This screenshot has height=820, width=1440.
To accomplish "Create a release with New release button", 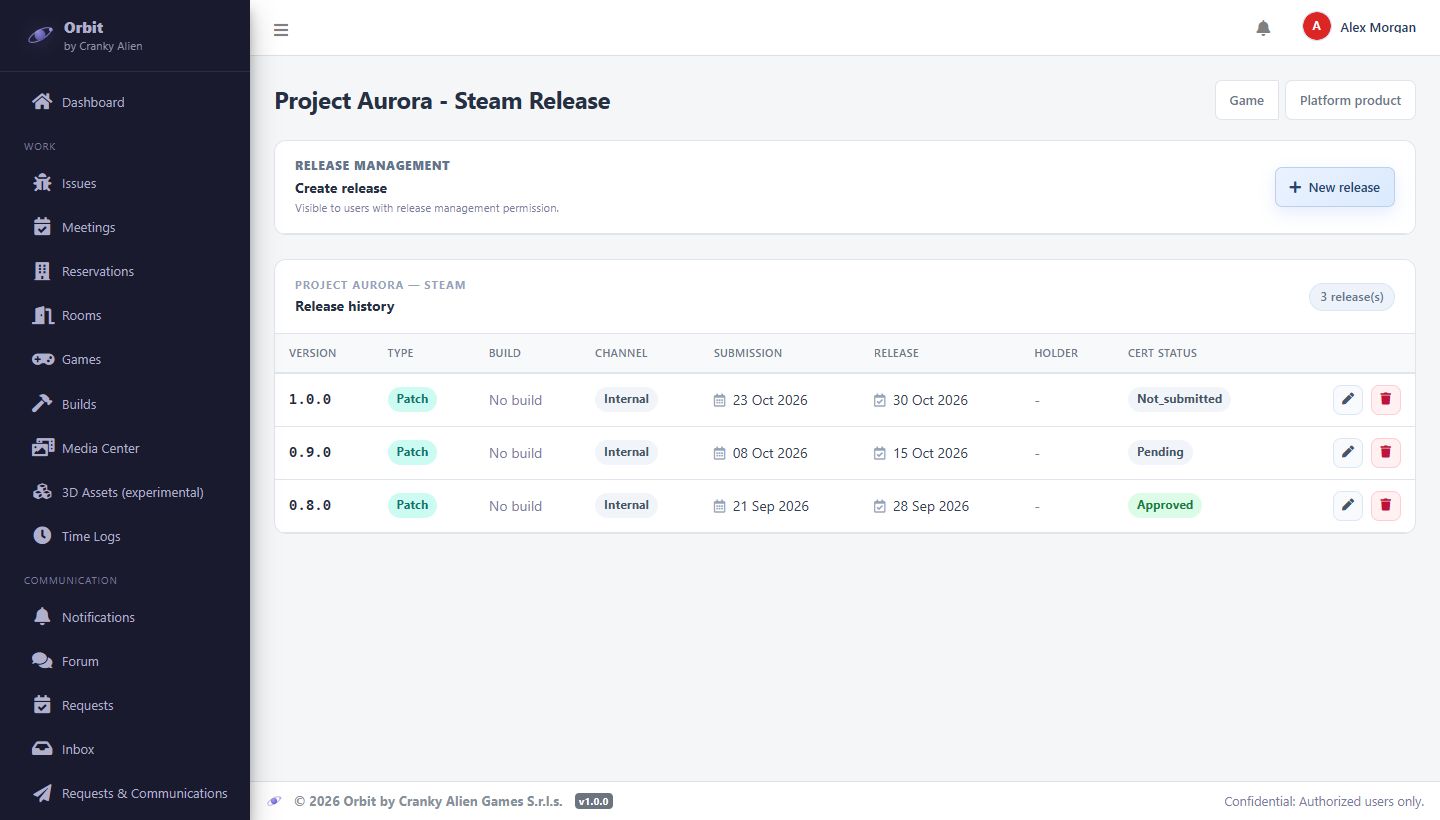I will coord(1334,187).
